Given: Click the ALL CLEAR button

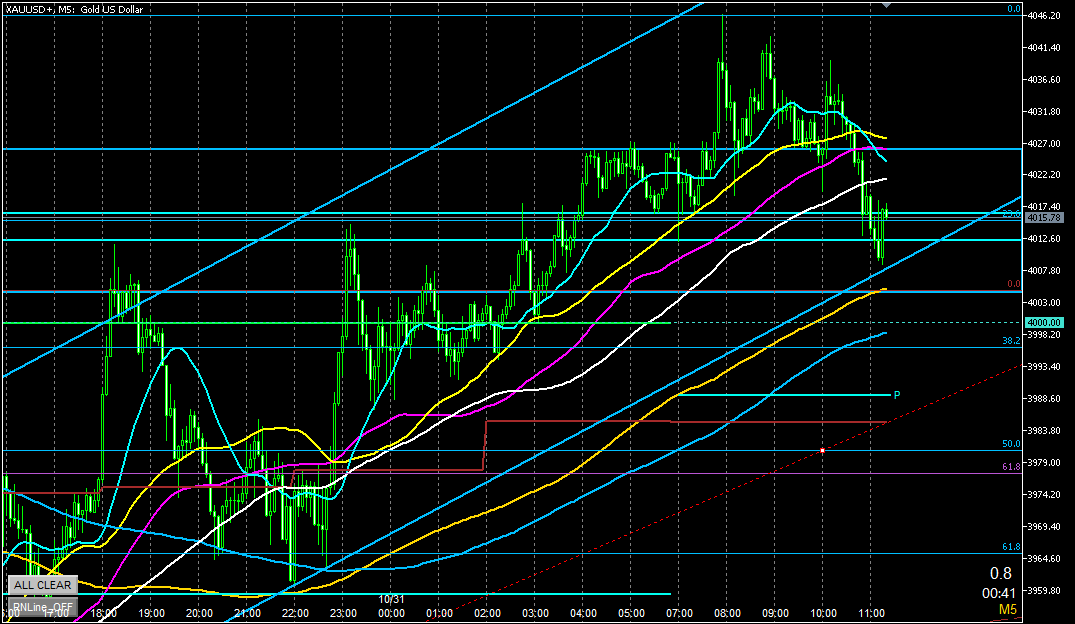Looking at the screenshot, I should coord(42,585).
